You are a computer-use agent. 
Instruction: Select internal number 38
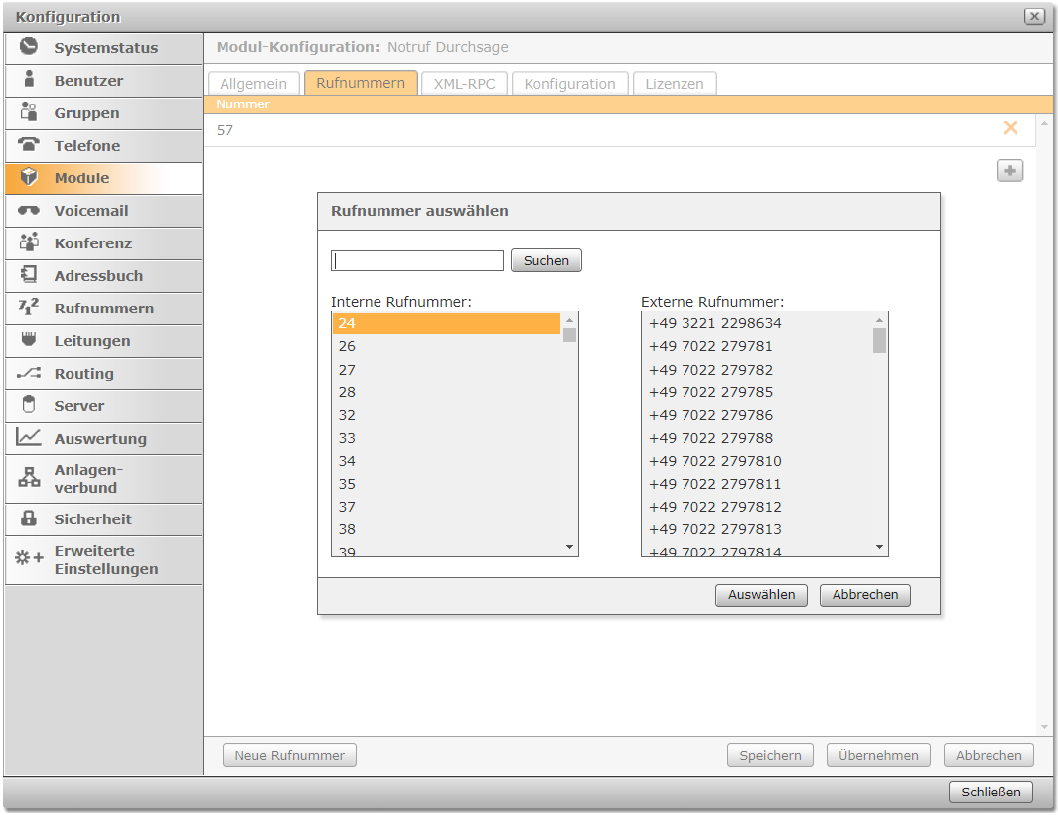tap(447, 529)
